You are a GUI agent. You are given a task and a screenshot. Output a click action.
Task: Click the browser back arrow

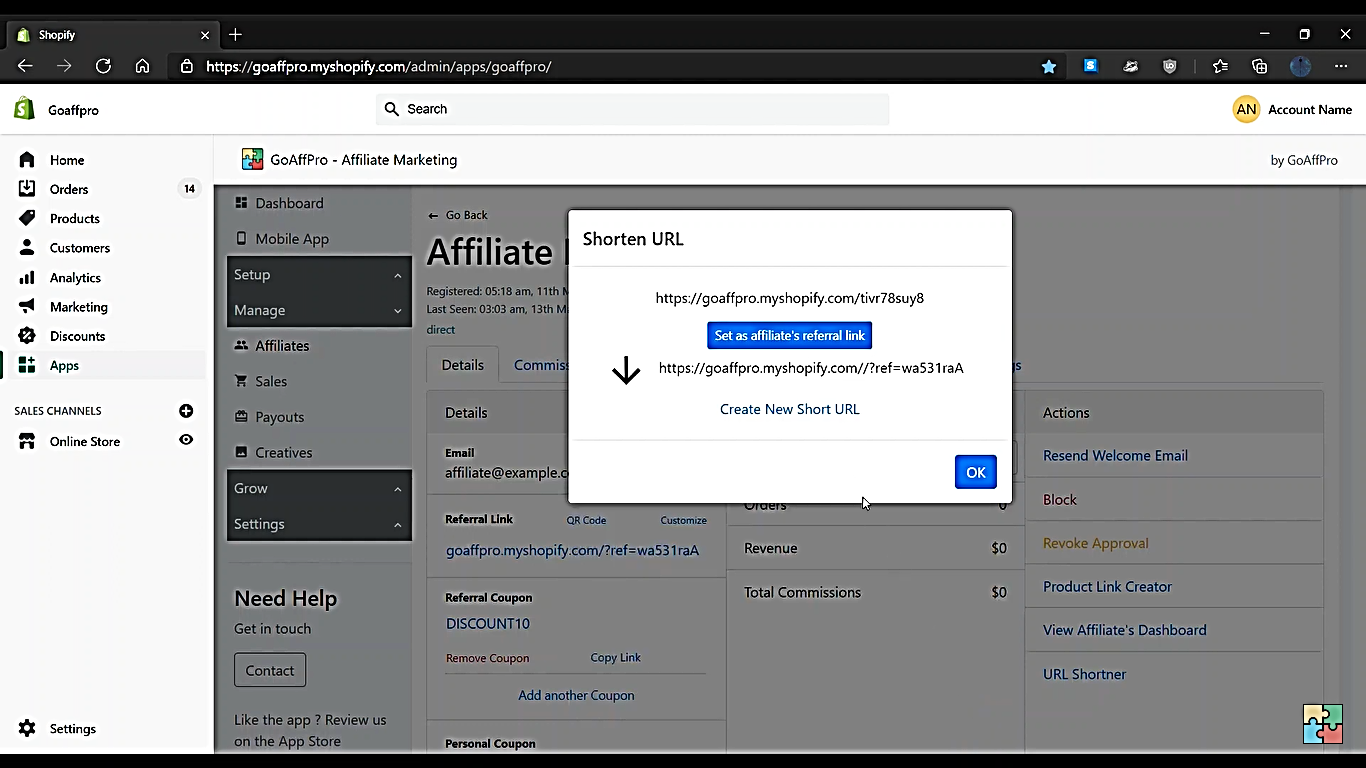[25, 66]
